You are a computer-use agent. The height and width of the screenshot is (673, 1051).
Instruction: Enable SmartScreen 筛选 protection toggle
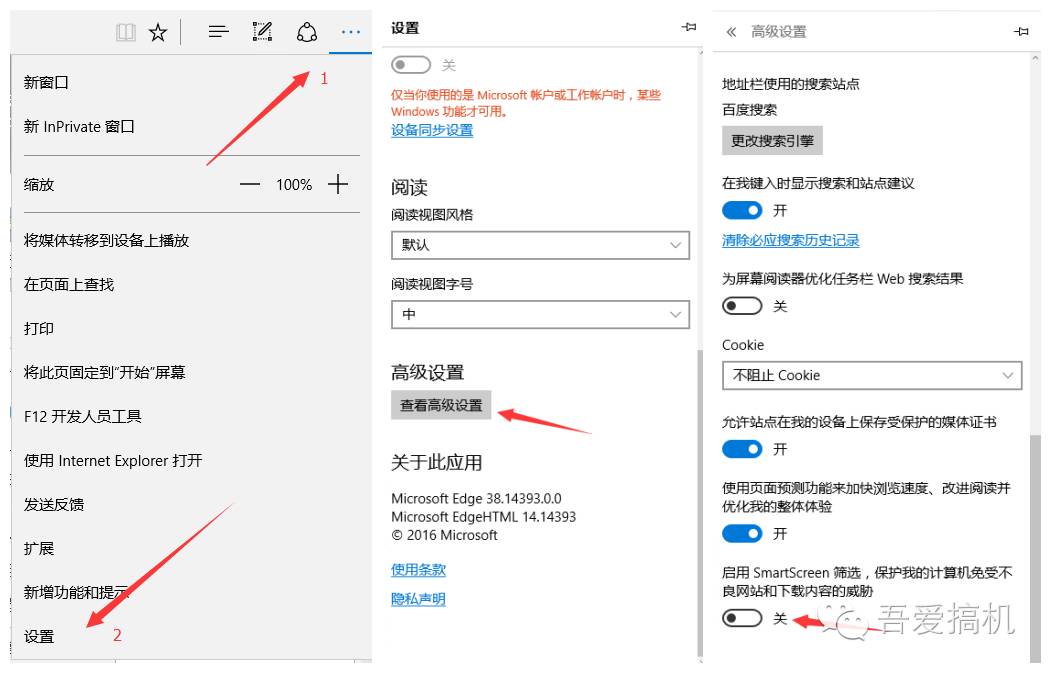[742, 618]
